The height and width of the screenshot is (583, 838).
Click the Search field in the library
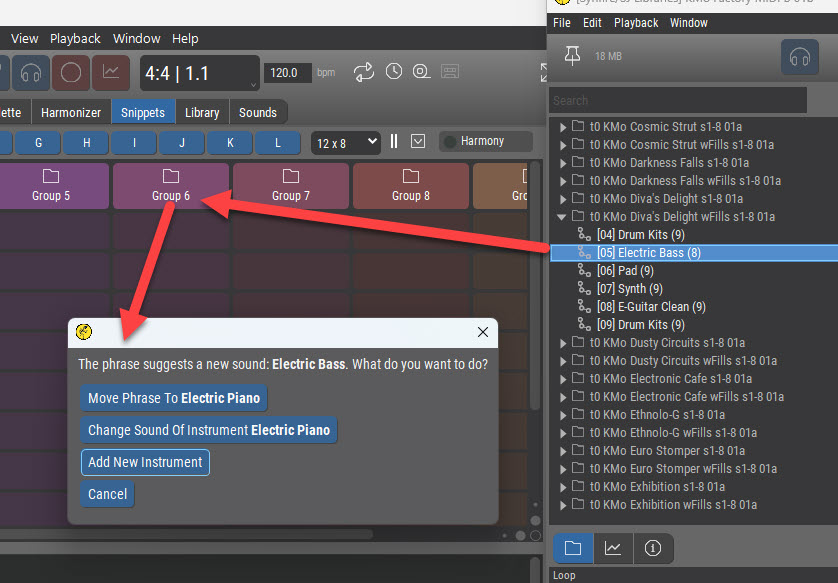(x=678, y=100)
